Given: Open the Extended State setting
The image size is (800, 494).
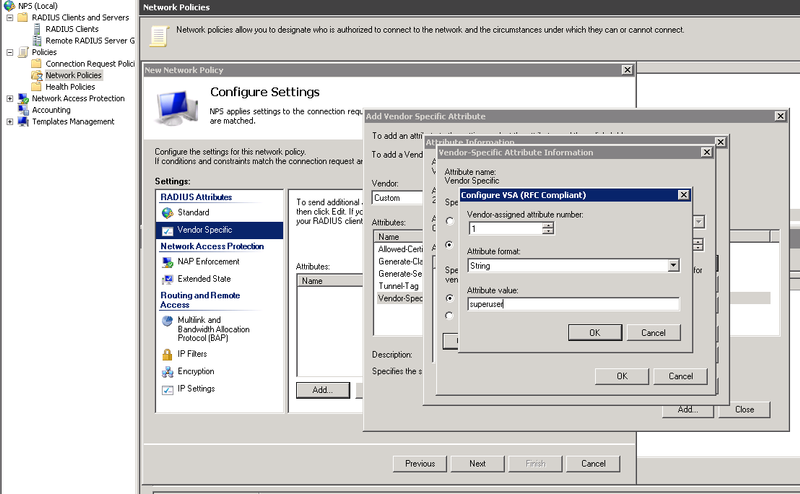Looking at the screenshot, I should coord(203,279).
